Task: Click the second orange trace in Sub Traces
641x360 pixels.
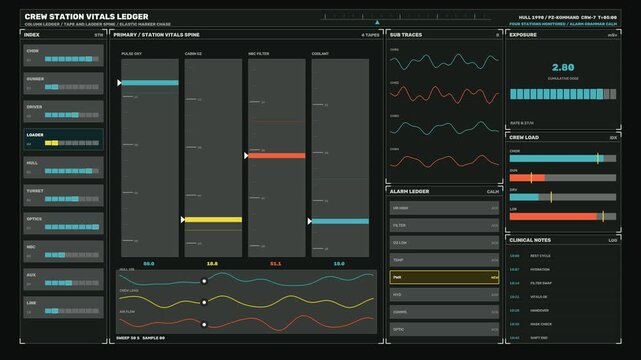Action: pos(444,95)
